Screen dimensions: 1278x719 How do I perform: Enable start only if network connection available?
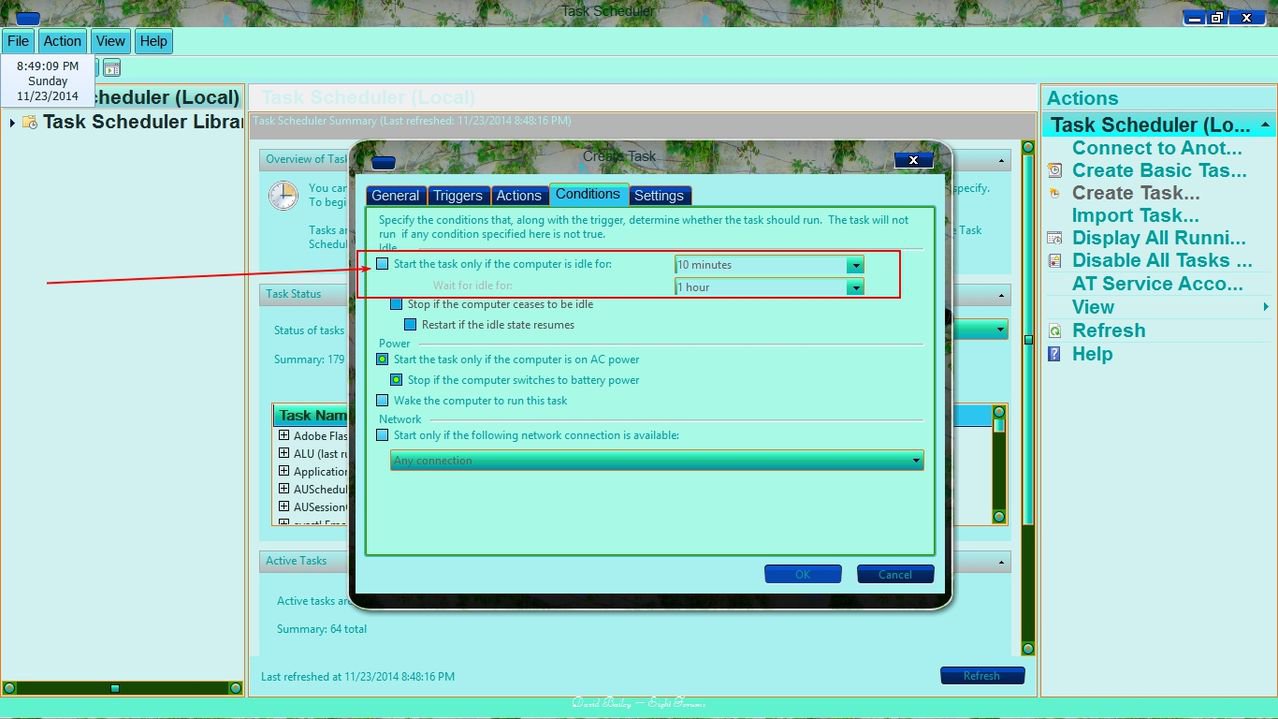click(x=382, y=435)
